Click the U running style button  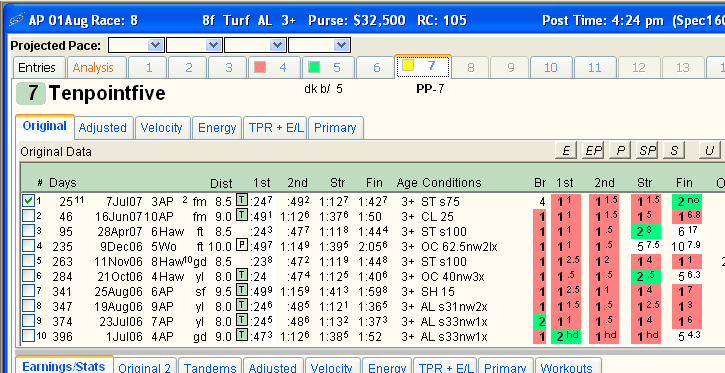tap(709, 150)
